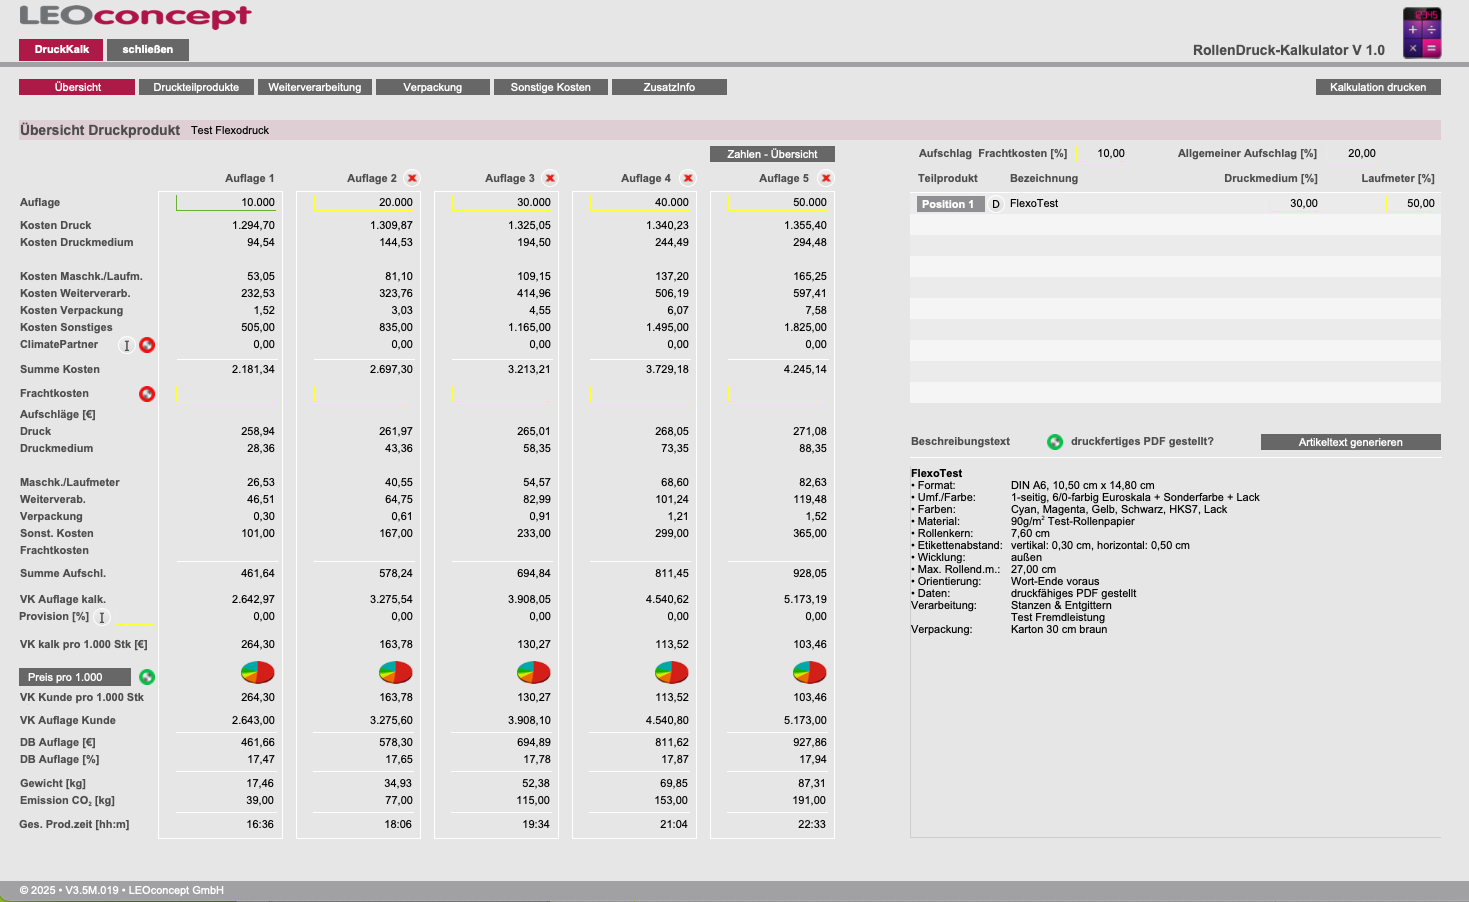Click red icon beside ClimatePartner

(x=147, y=345)
